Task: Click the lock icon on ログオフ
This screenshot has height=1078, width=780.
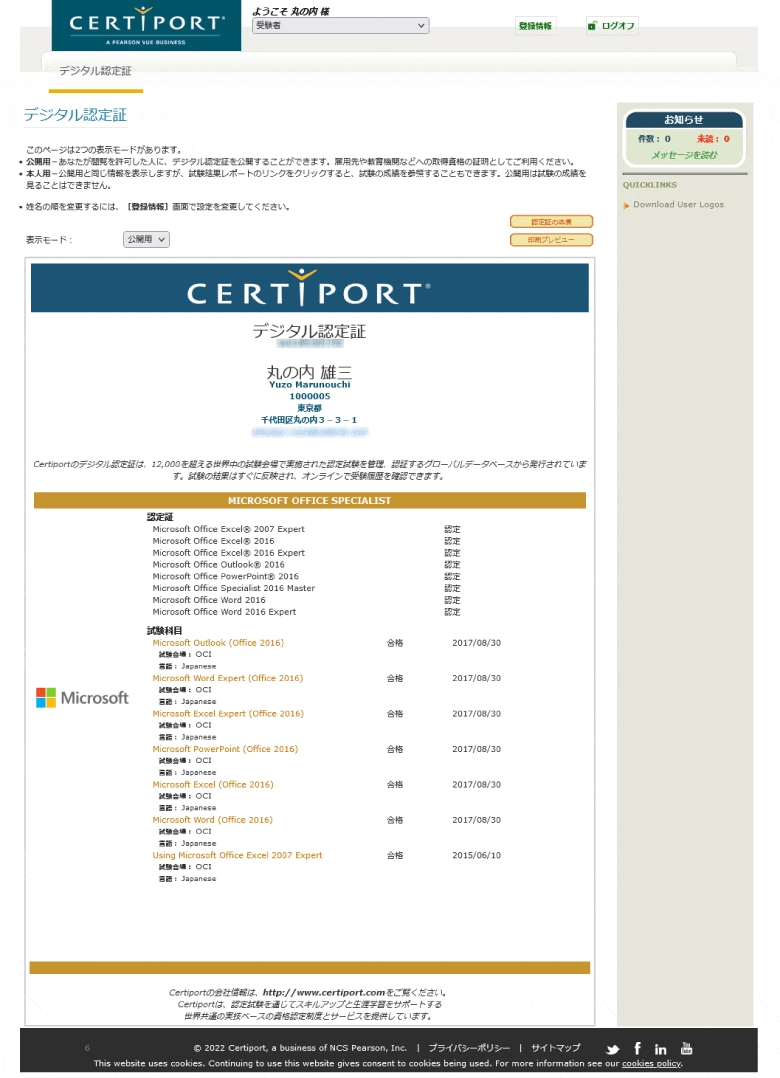Action: tap(592, 26)
